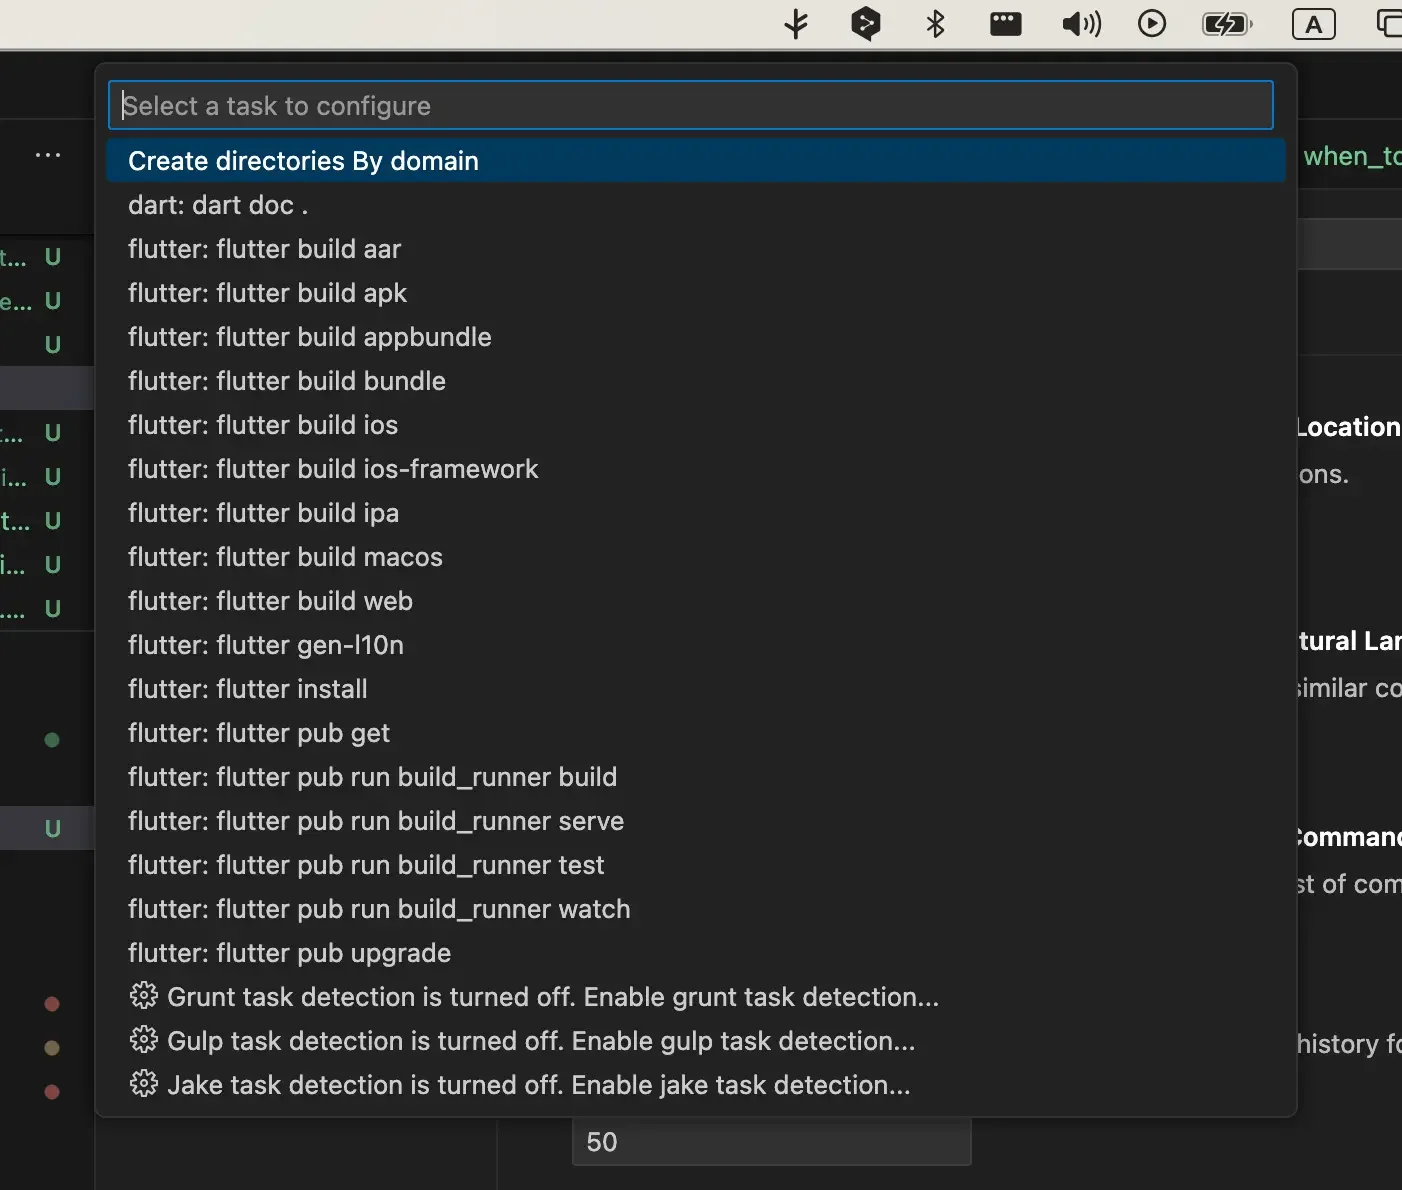
Task: Select 'flutter: flutter build apk' task
Action: click(696, 293)
